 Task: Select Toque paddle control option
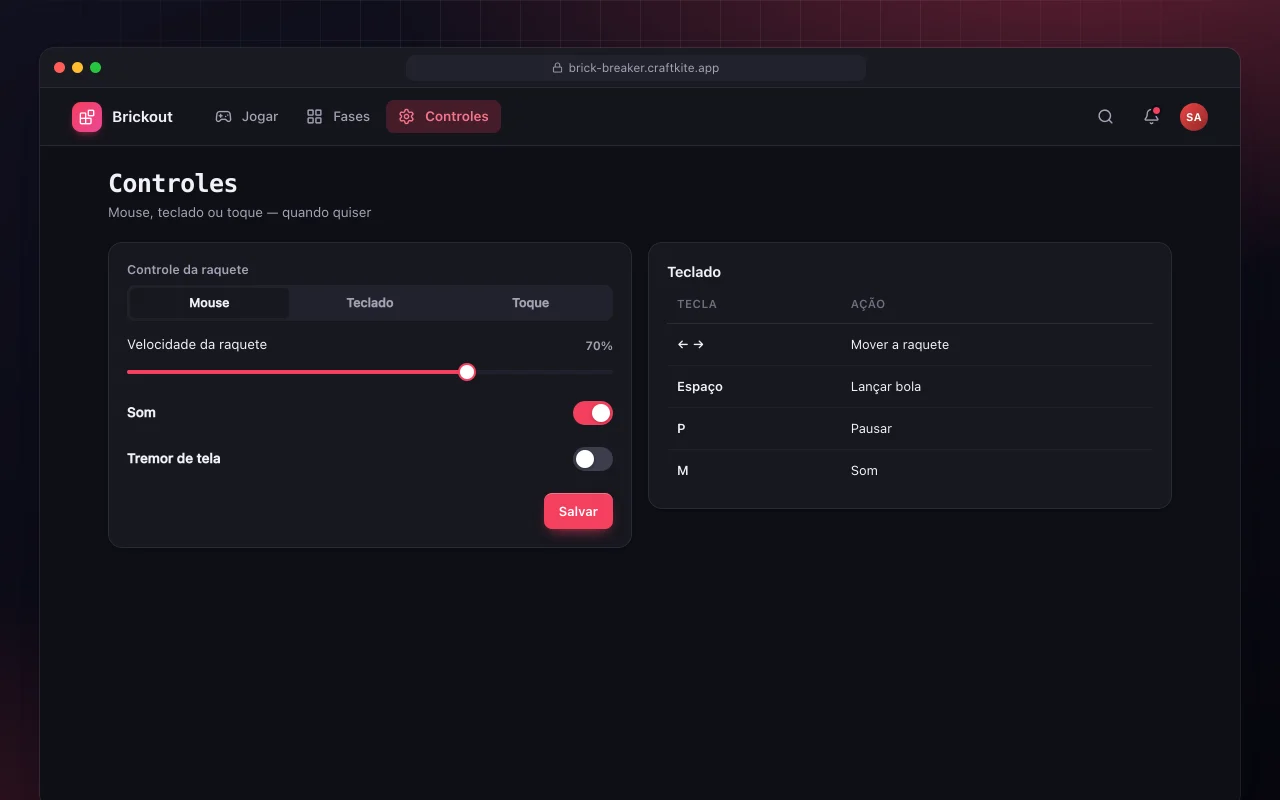pos(530,303)
